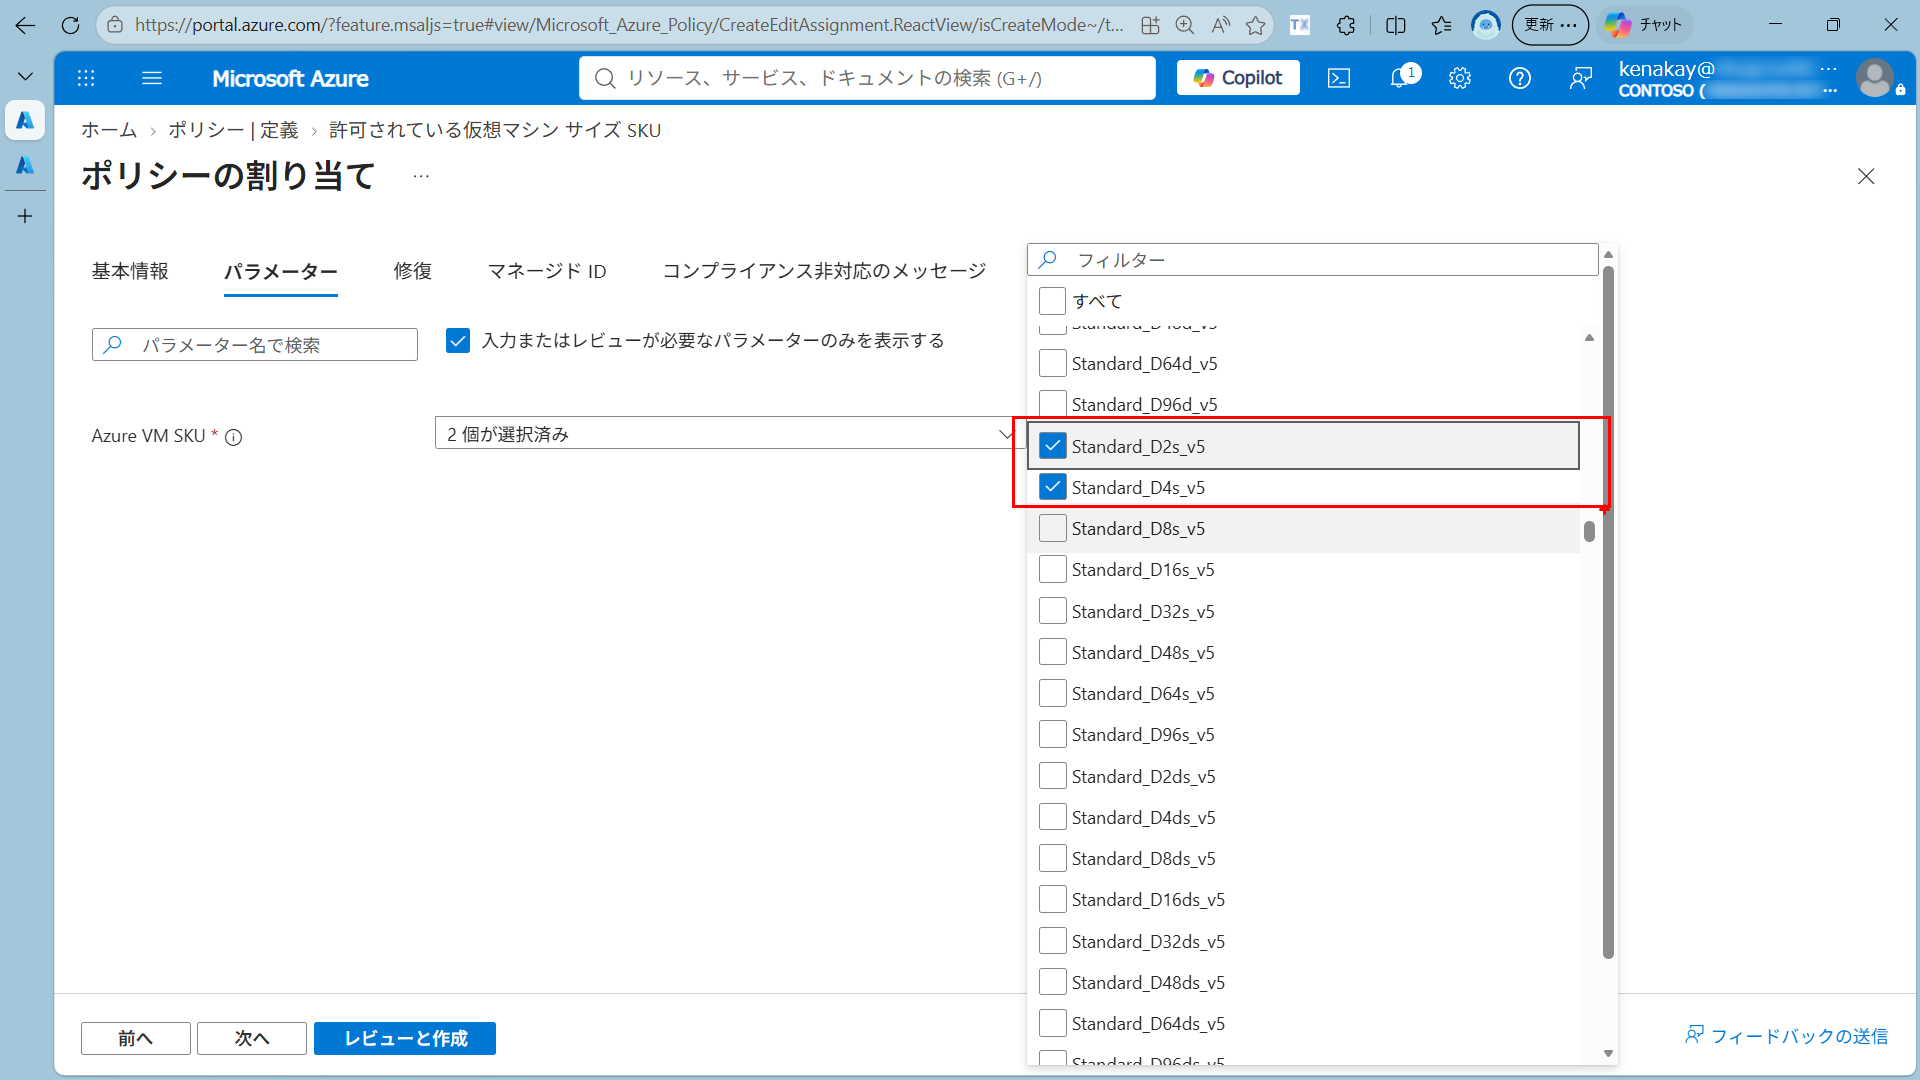This screenshot has height=1080, width=1920.
Task: Click Azure VM SKU info icon
Action: click(233, 437)
